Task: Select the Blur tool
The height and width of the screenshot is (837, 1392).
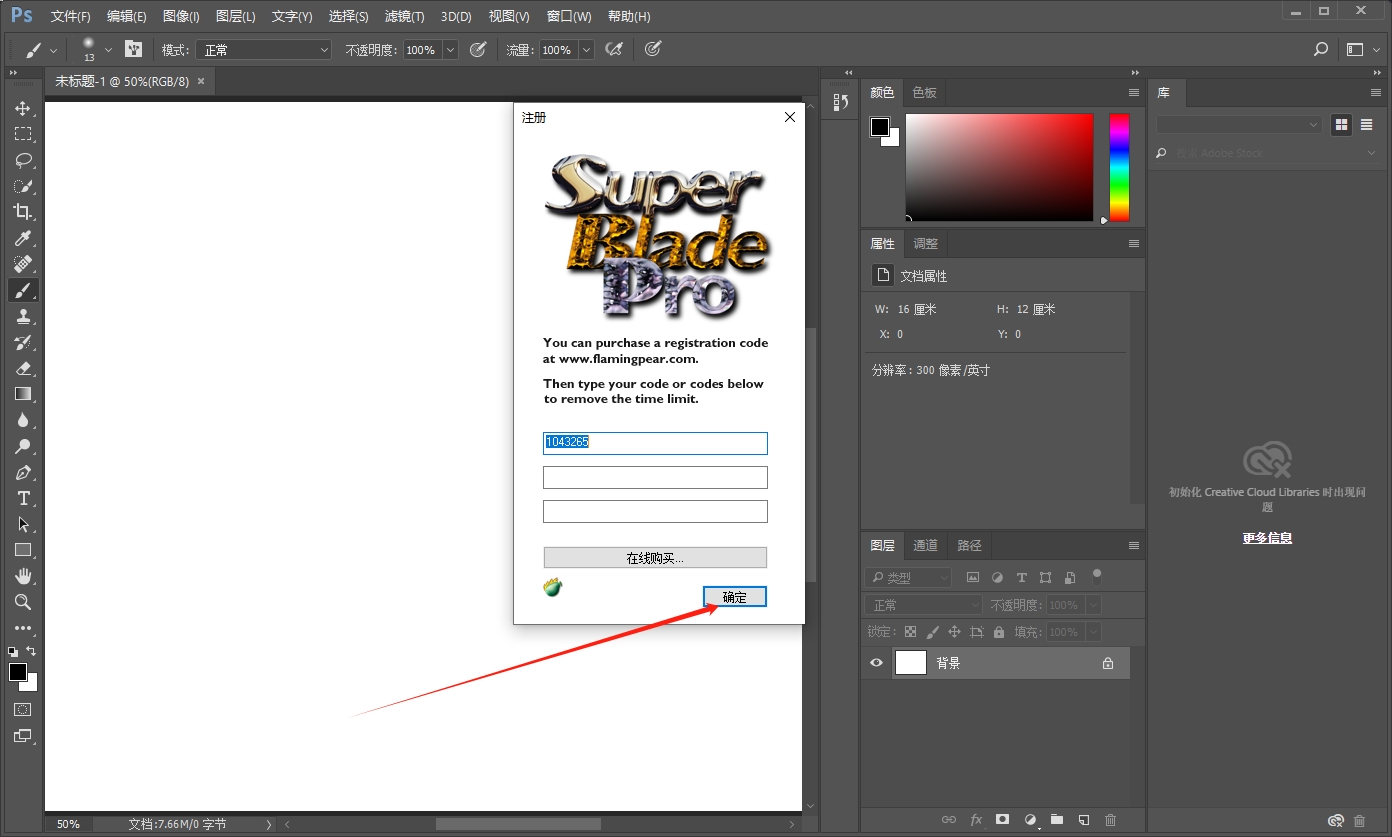Action: click(x=22, y=420)
